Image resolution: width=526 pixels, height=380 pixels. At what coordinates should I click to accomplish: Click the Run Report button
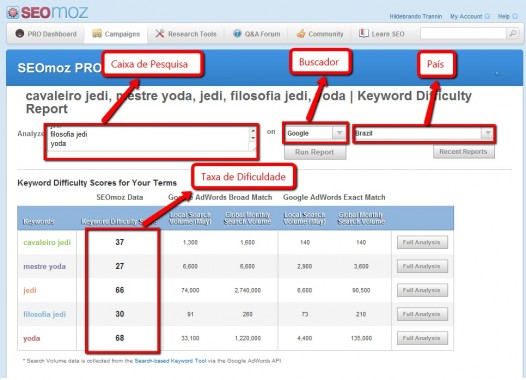click(x=315, y=152)
